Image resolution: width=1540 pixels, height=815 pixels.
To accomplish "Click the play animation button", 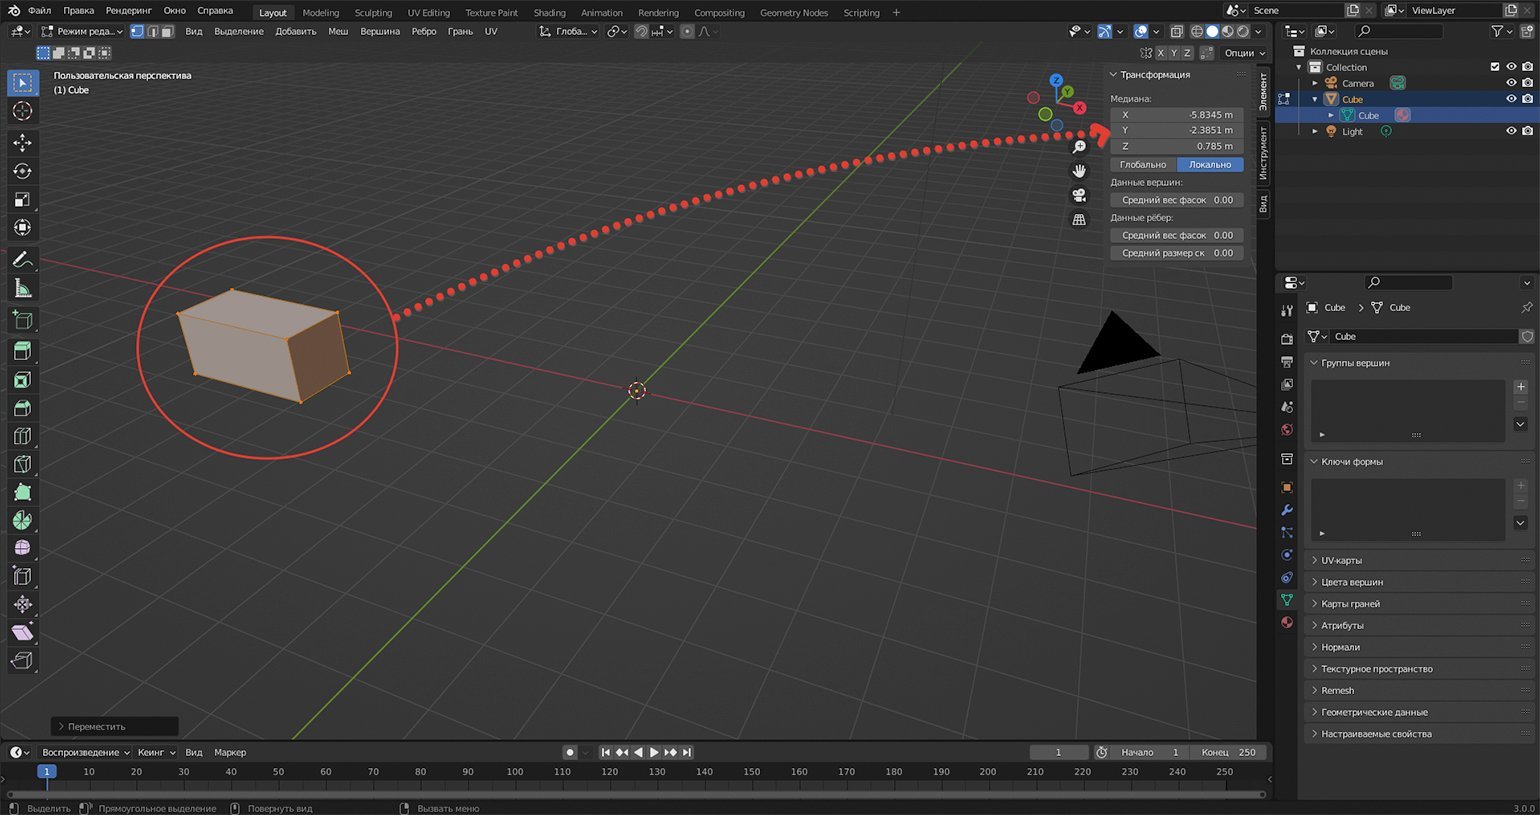I will [654, 752].
